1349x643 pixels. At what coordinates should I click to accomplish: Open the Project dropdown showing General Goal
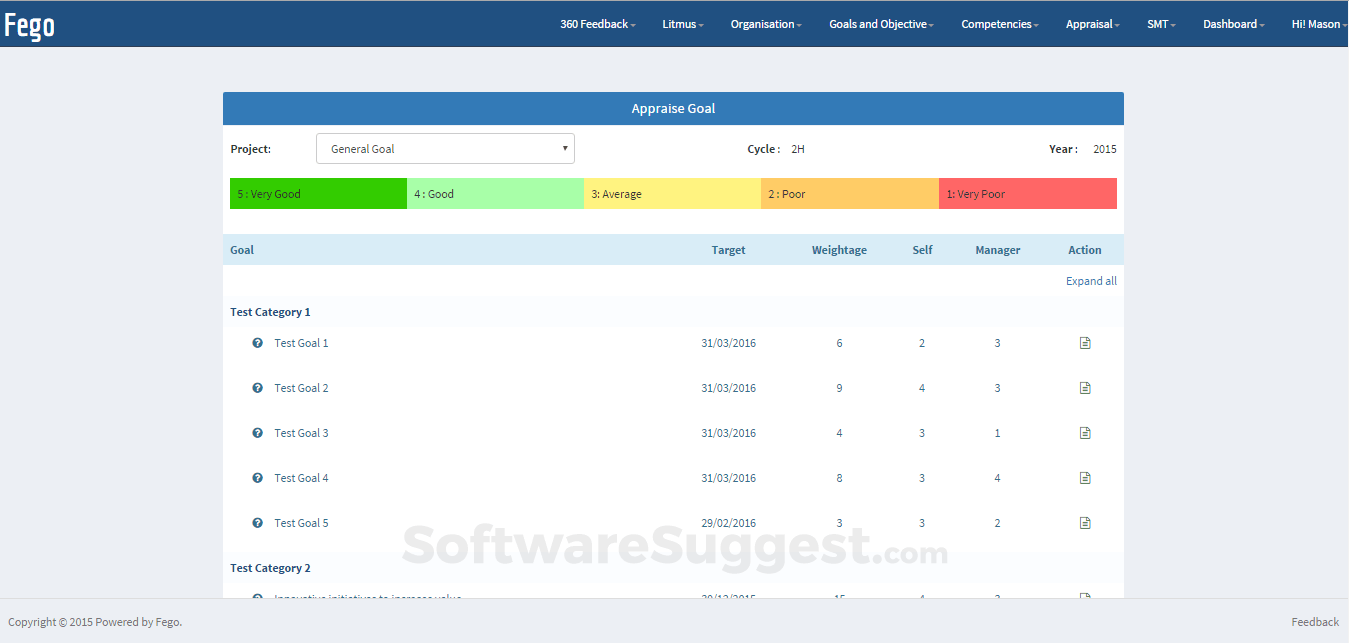pyautogui.click(x=445, y=147)
